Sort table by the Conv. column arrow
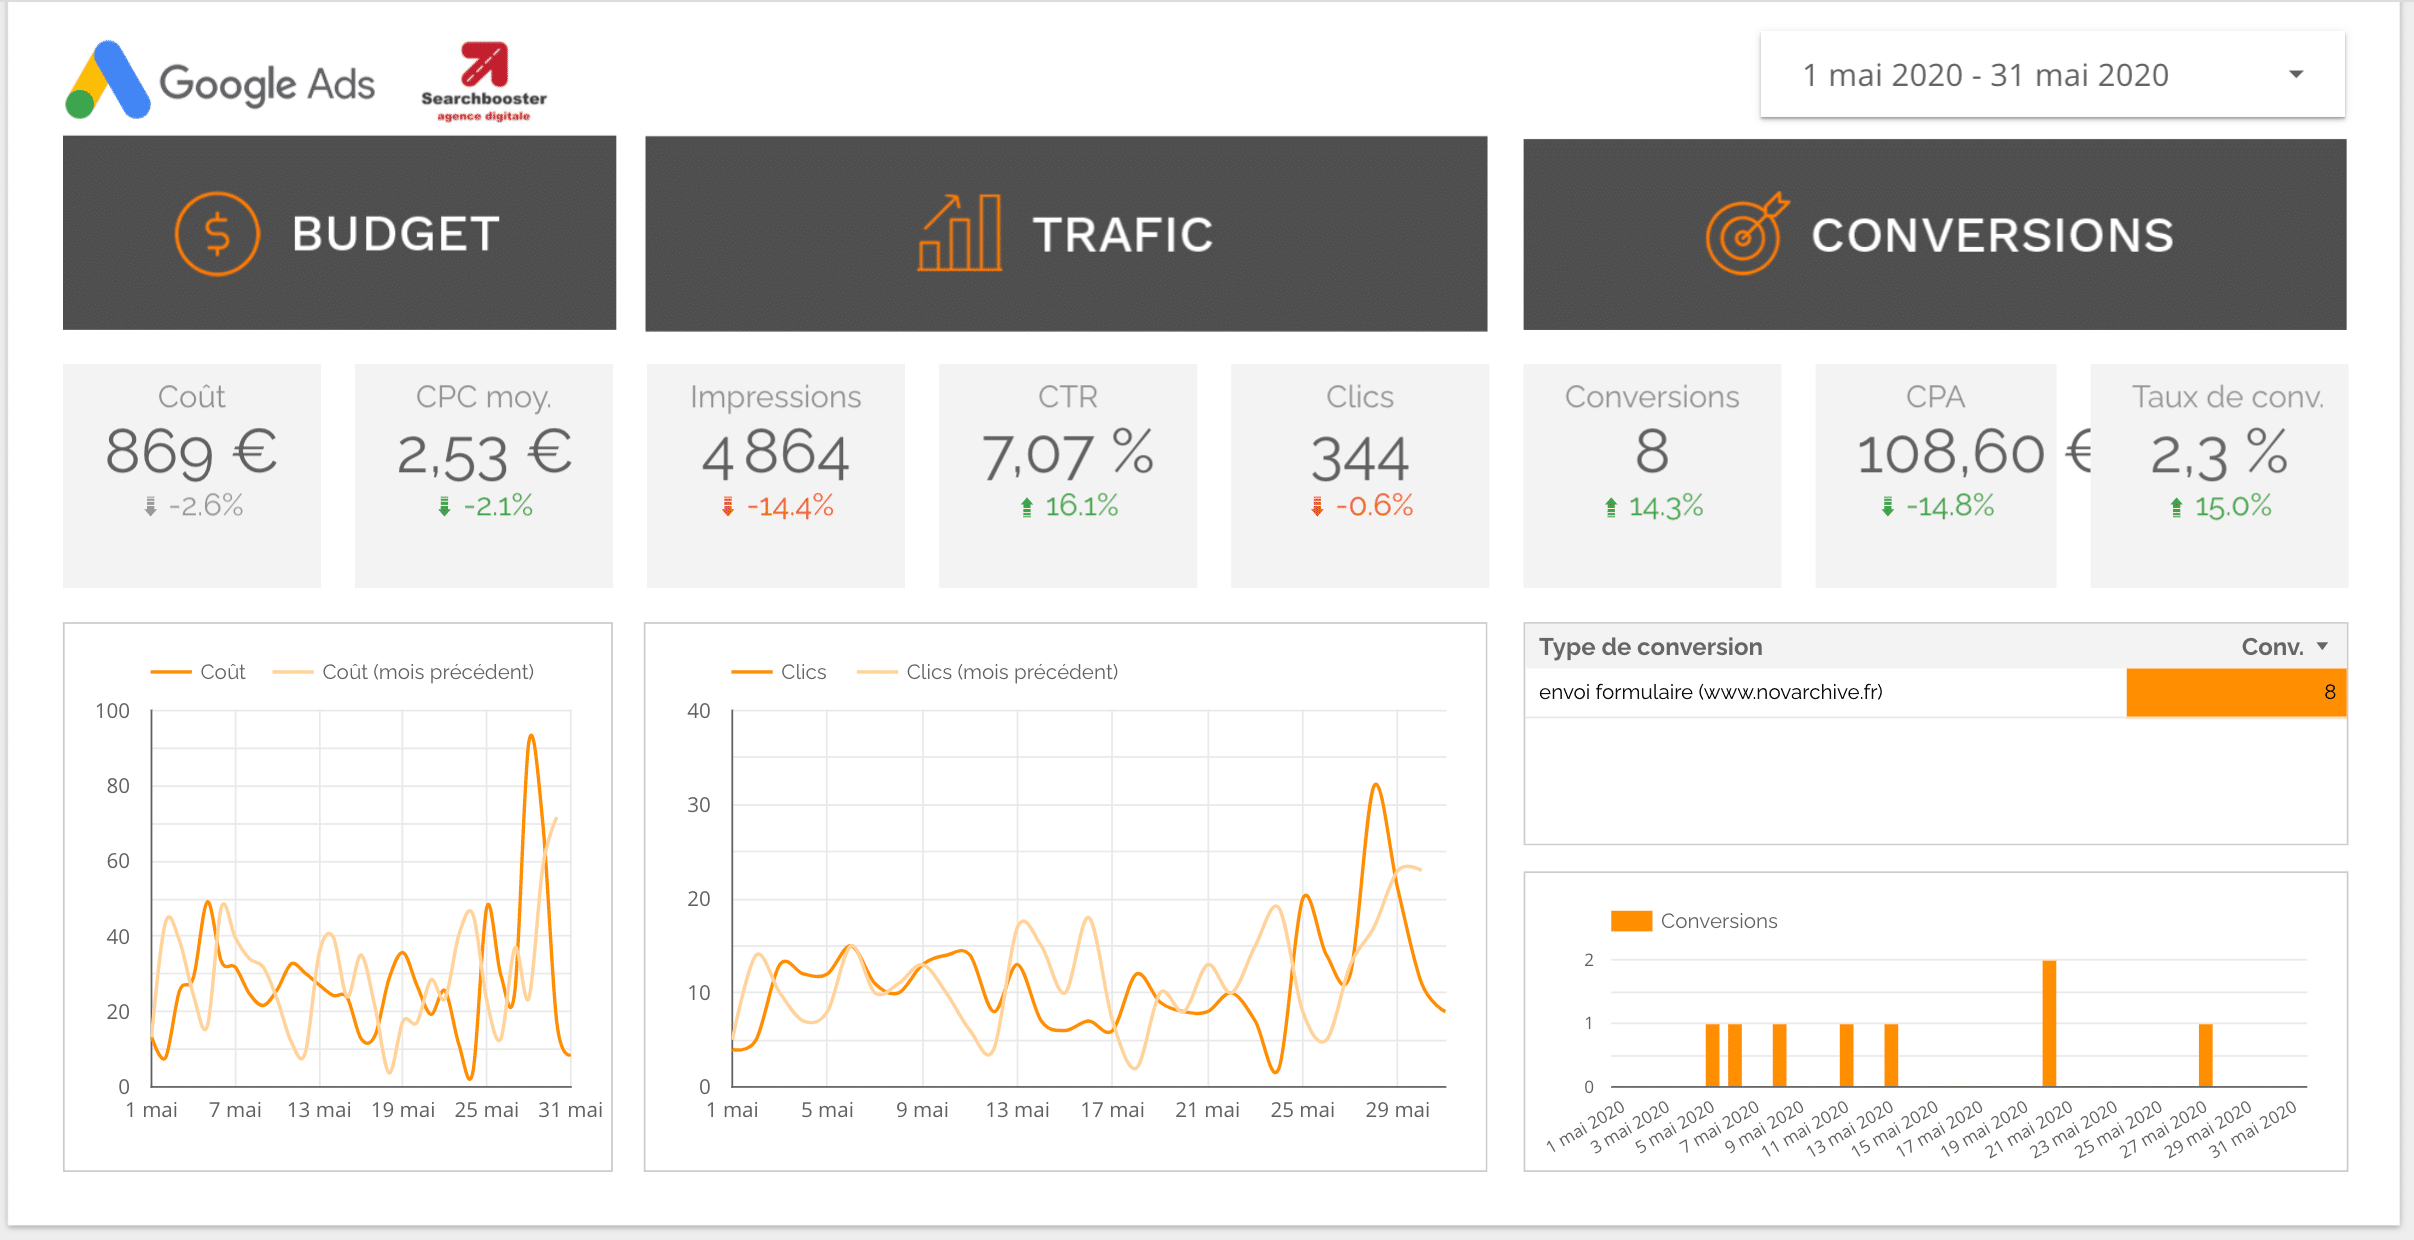The height and width of the screenshot is (1240, 2414). click(x=2322, y=646)
